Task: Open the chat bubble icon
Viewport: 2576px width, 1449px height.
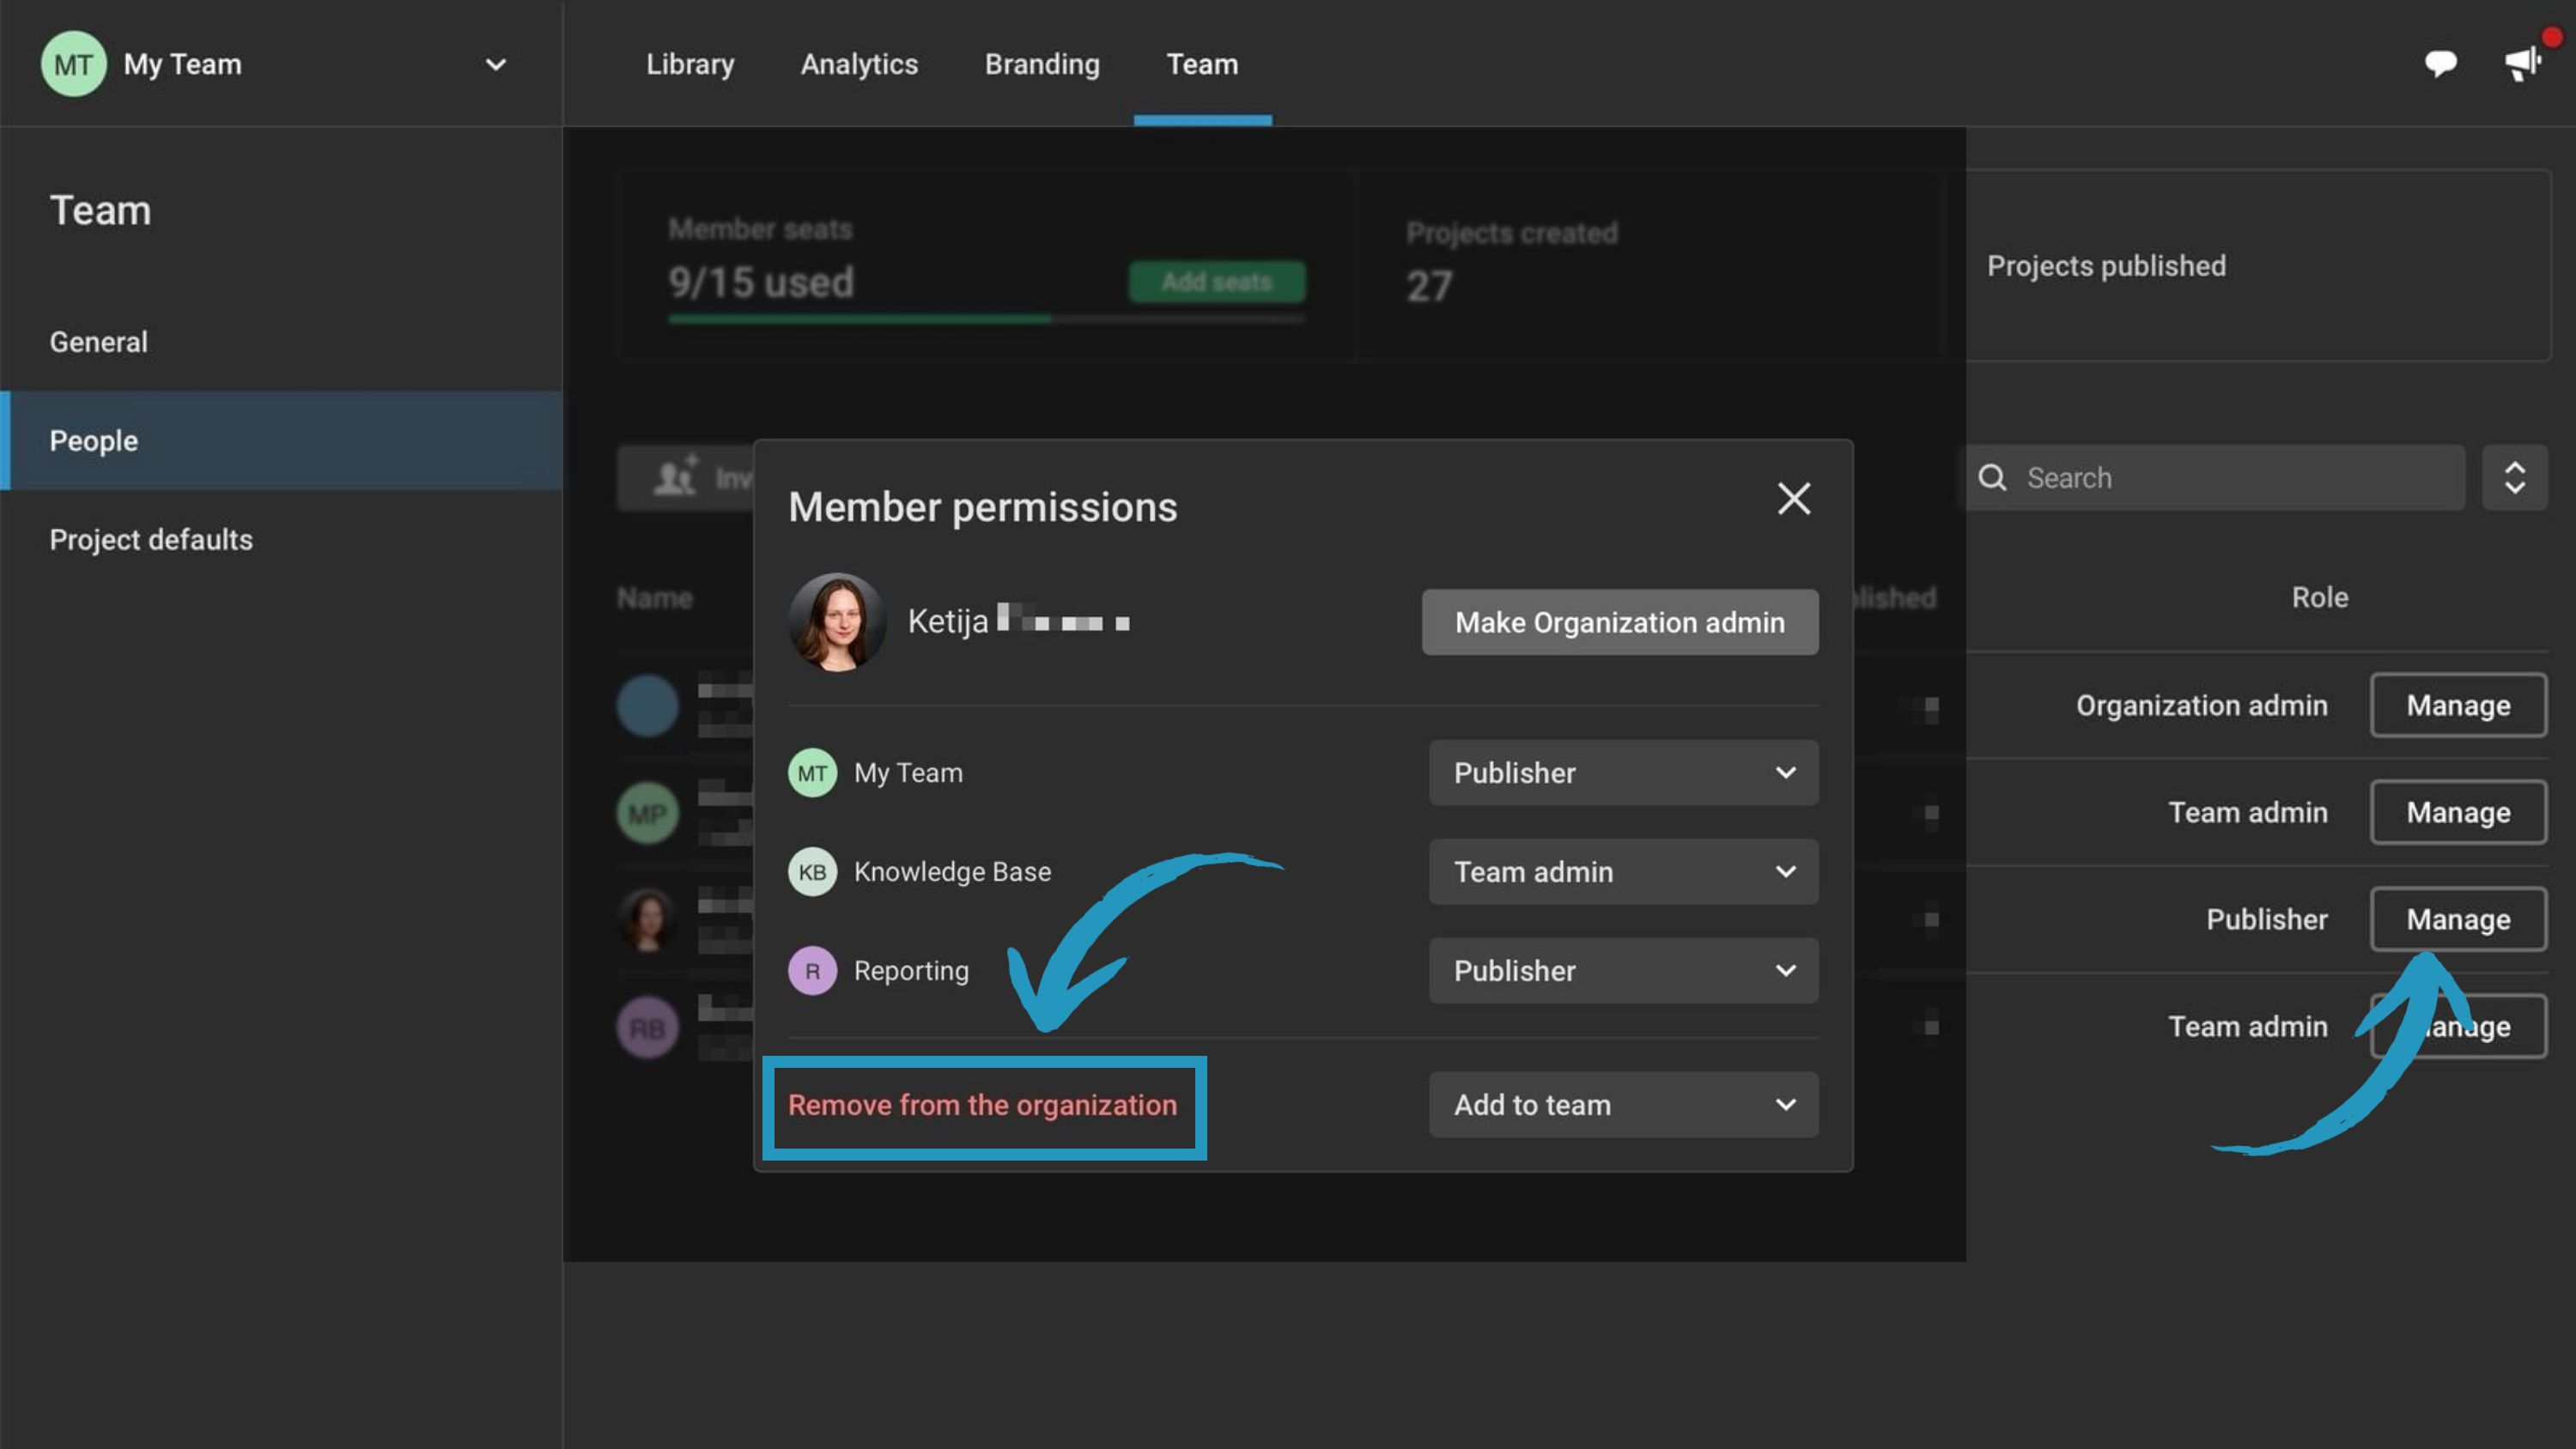Action: (2440, 64)
